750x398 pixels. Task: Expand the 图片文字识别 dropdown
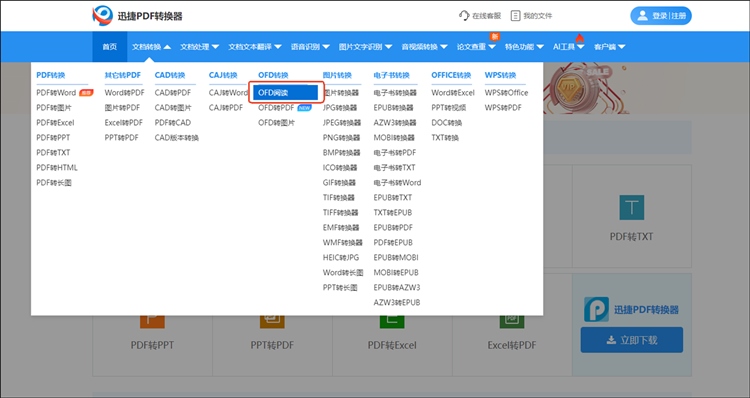(x=365, y=47)
